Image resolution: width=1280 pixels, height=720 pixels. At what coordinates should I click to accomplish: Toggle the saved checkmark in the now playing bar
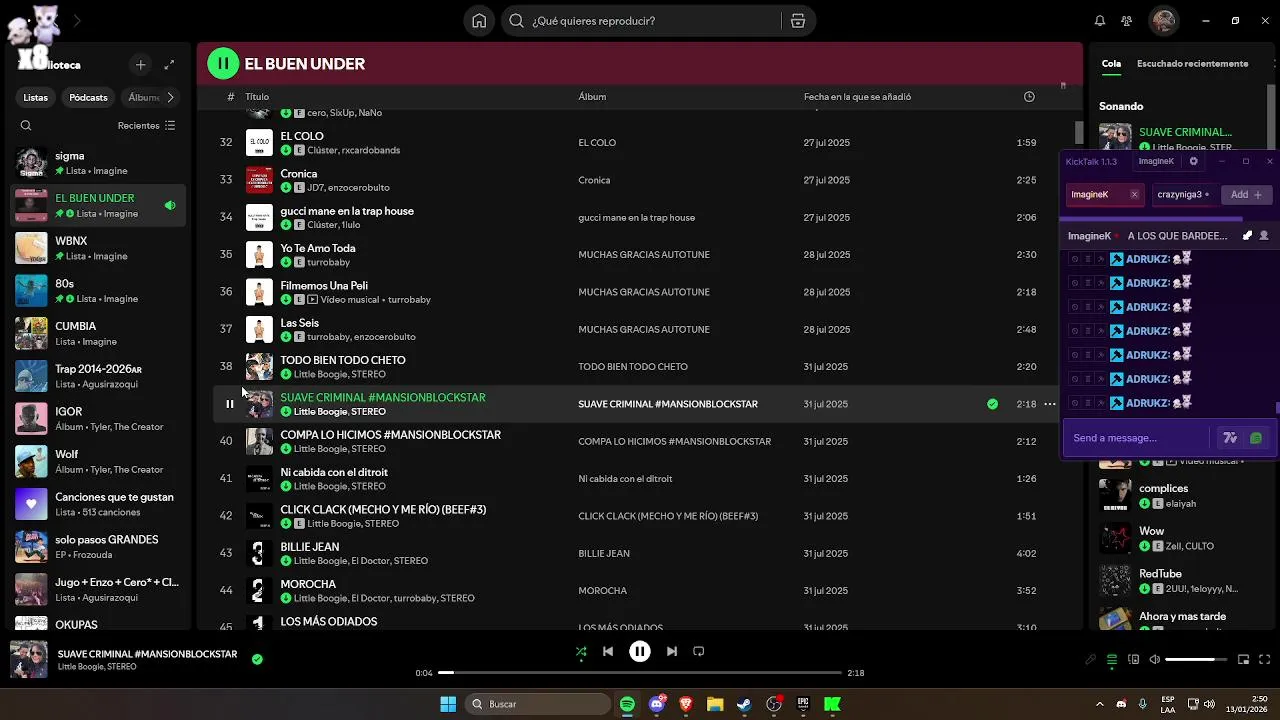[x=257, y=659]
